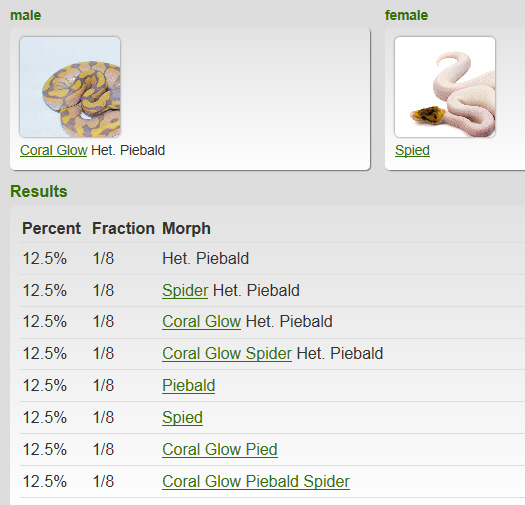This screenshot has height=505, width=525.
Task: Select the Het. Piebald result row text
Action: [205, 258]
